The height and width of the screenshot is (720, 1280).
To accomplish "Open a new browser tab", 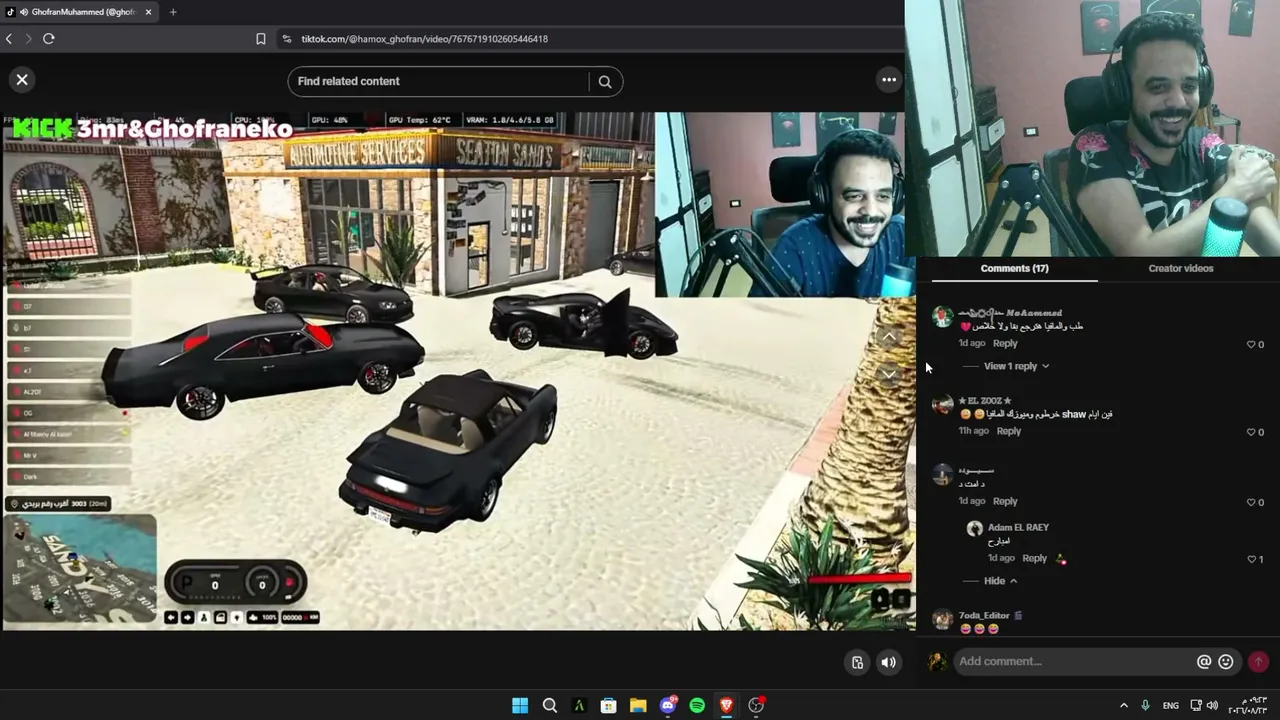I will pos(173,12).
